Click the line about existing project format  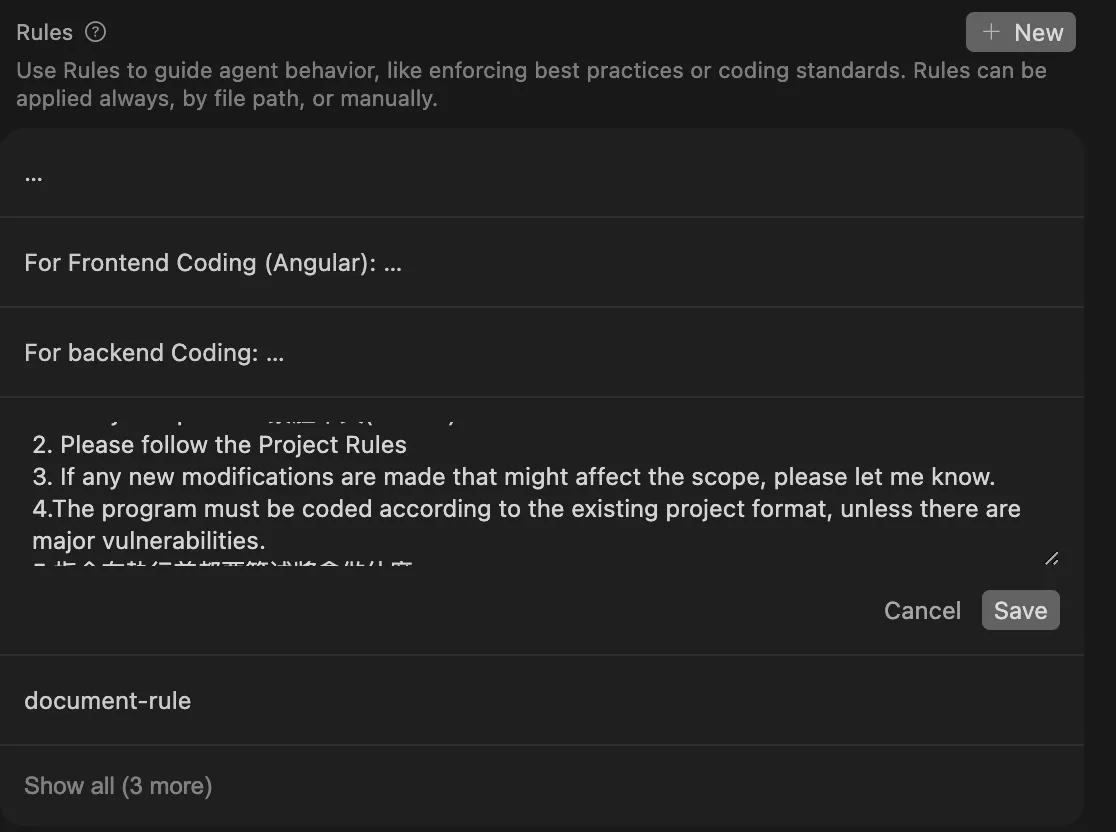point(526,509)
